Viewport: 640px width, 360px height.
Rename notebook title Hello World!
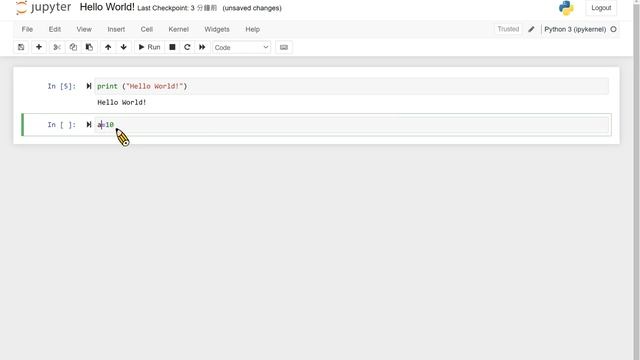coord(107,7)
